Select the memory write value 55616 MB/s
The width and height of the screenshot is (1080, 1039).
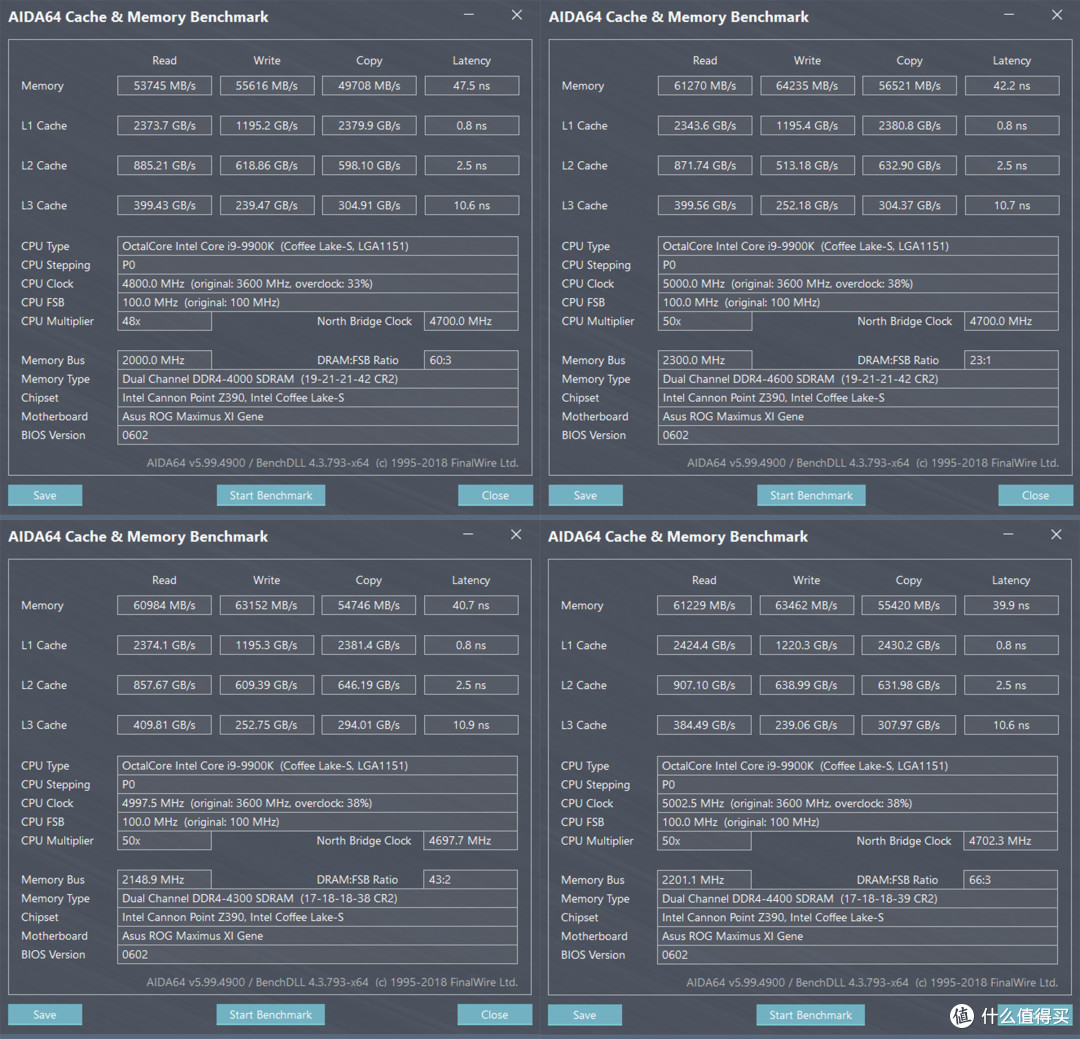click(267, 86)
